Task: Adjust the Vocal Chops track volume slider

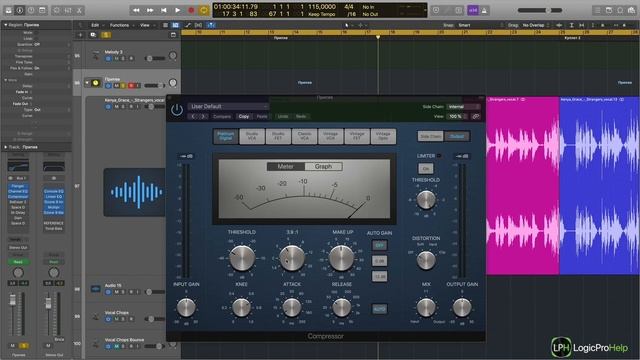Action: point(155,319)
